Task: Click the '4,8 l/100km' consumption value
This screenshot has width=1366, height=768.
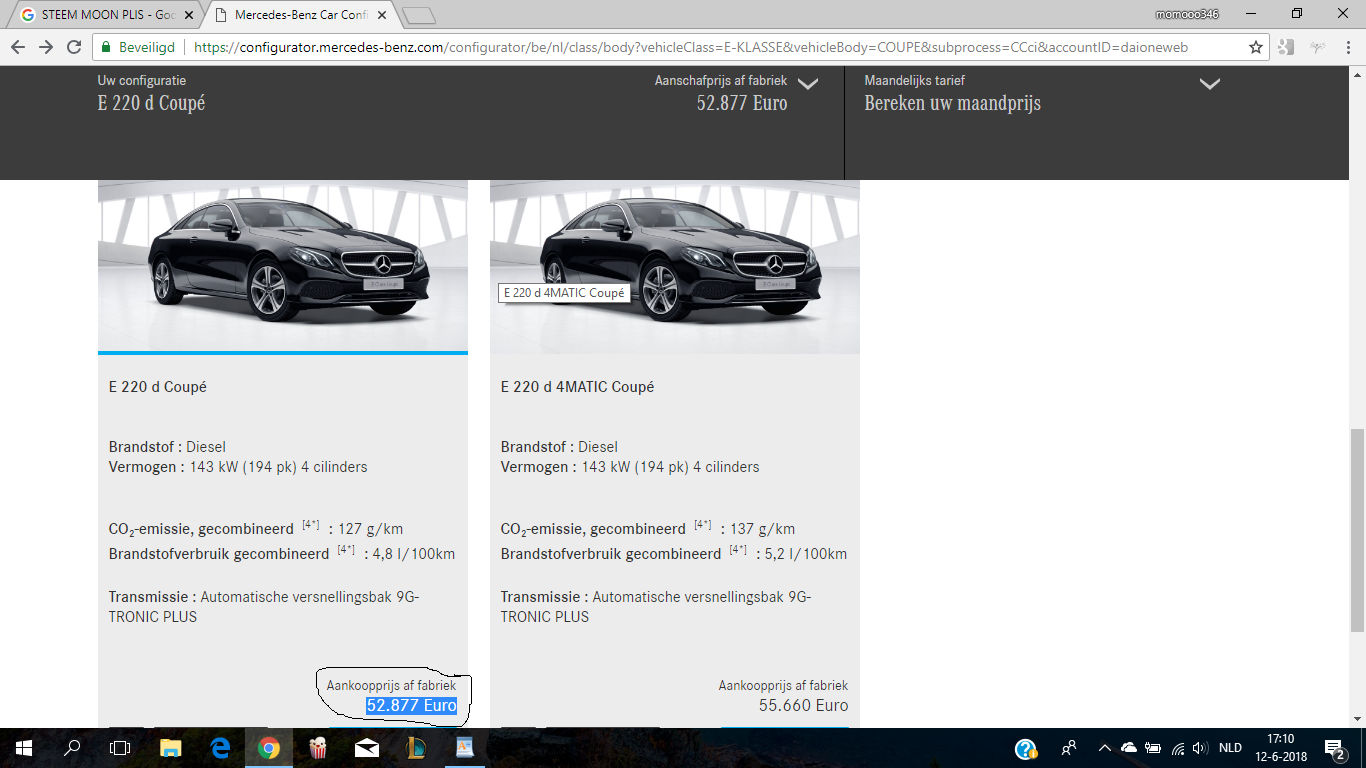Action: (414, 554)
